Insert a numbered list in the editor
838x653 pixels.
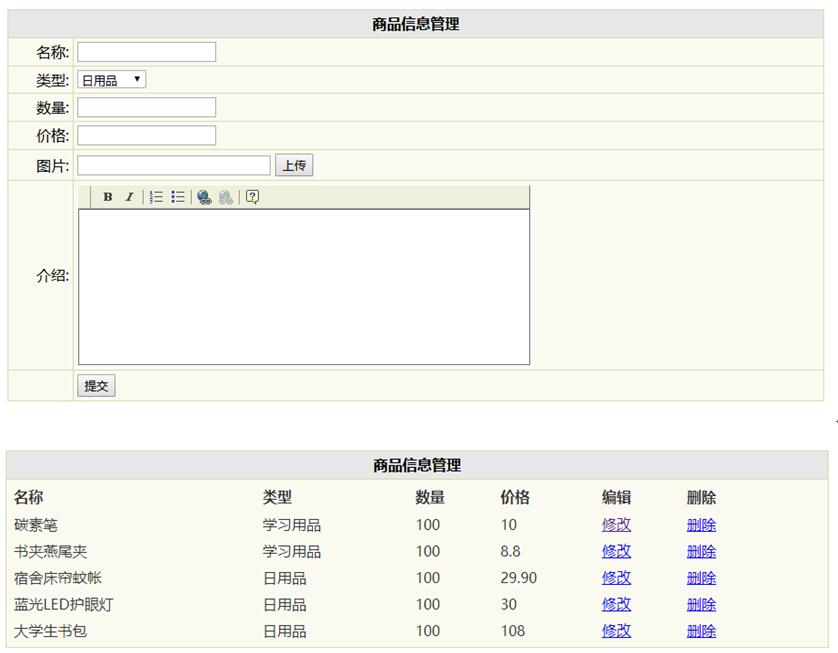pyautogui.click(x=156, y=197)
